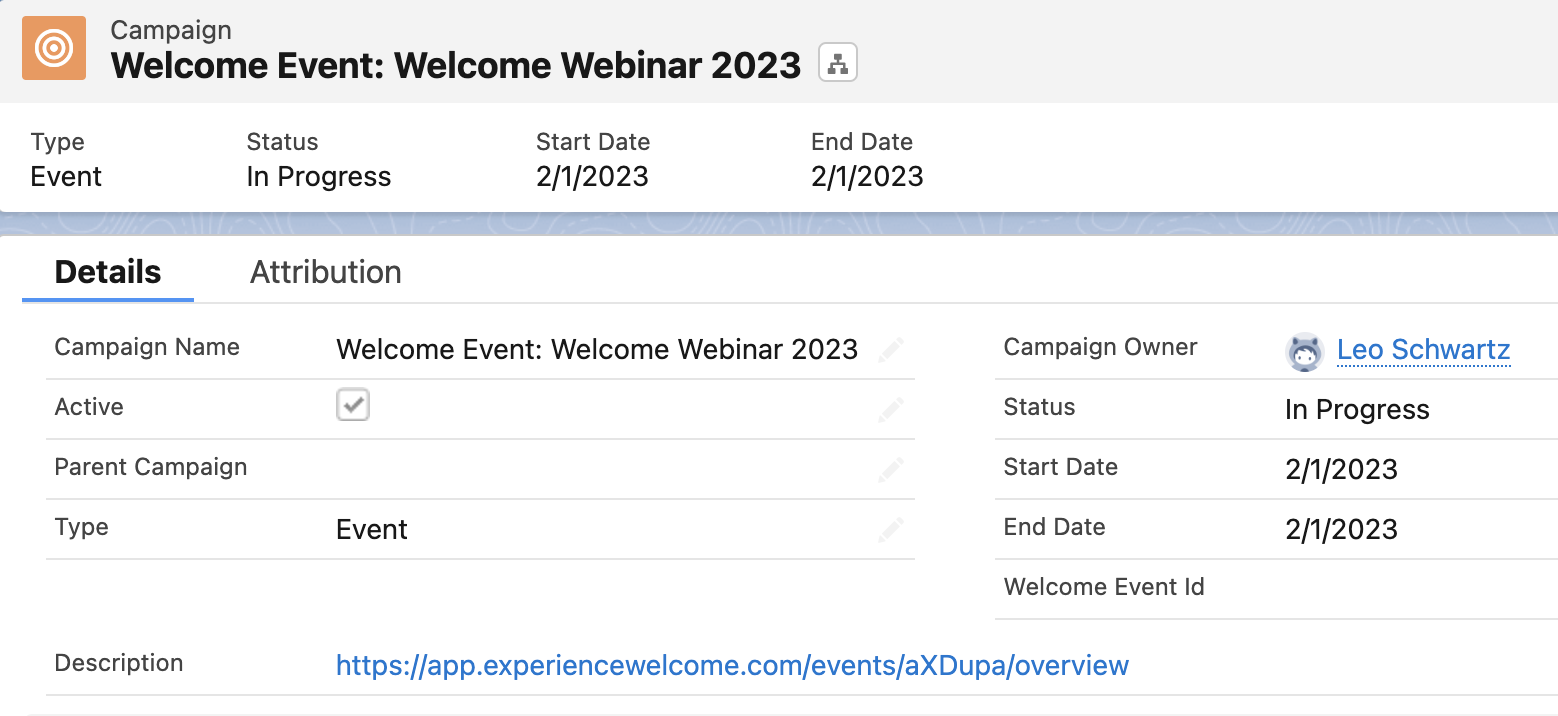Image resolution: width=1558 pixels, height=716 pixels.
Task: Edit Campaign Name with pencil icon
Action: click(x=890, y=349)
